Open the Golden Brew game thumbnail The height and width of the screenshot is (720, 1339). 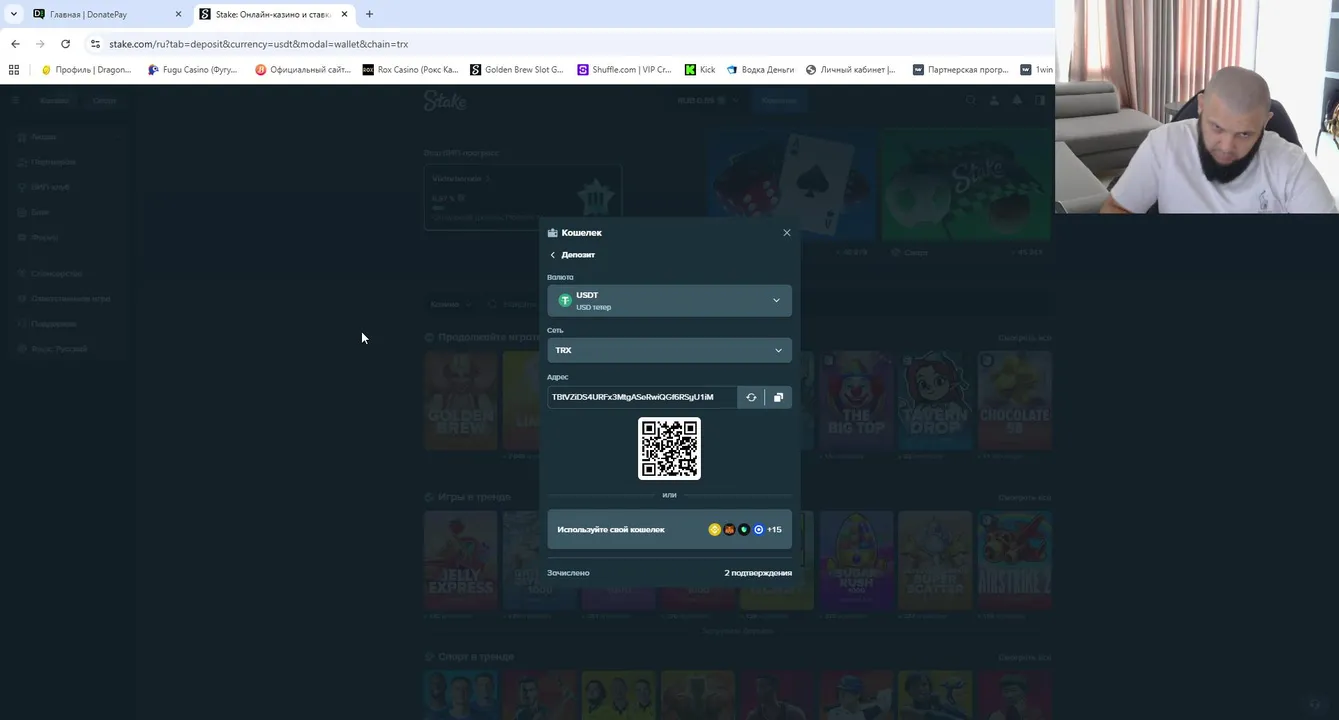pos(461,400)
